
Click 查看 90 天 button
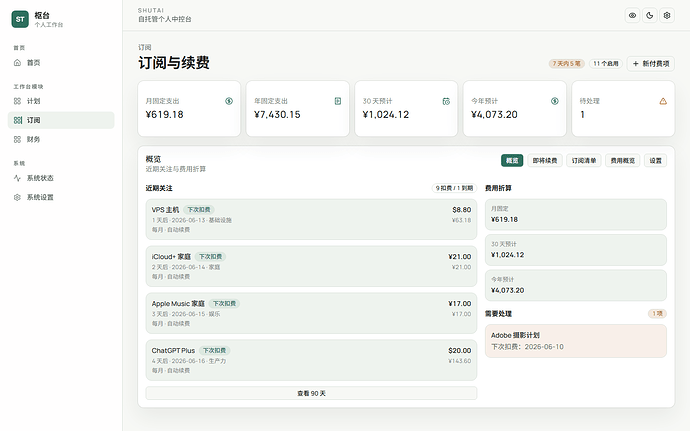pos(311,393)
